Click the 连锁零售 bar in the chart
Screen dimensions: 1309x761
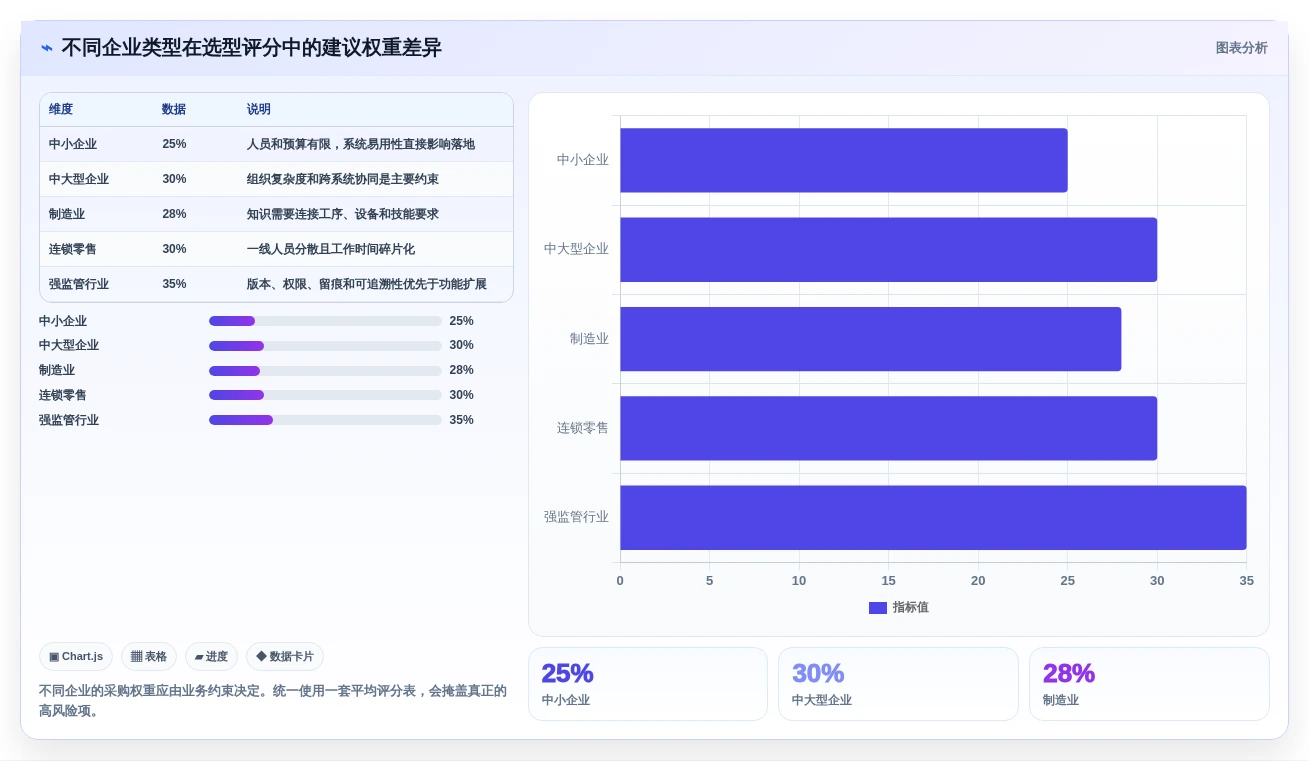889,428
